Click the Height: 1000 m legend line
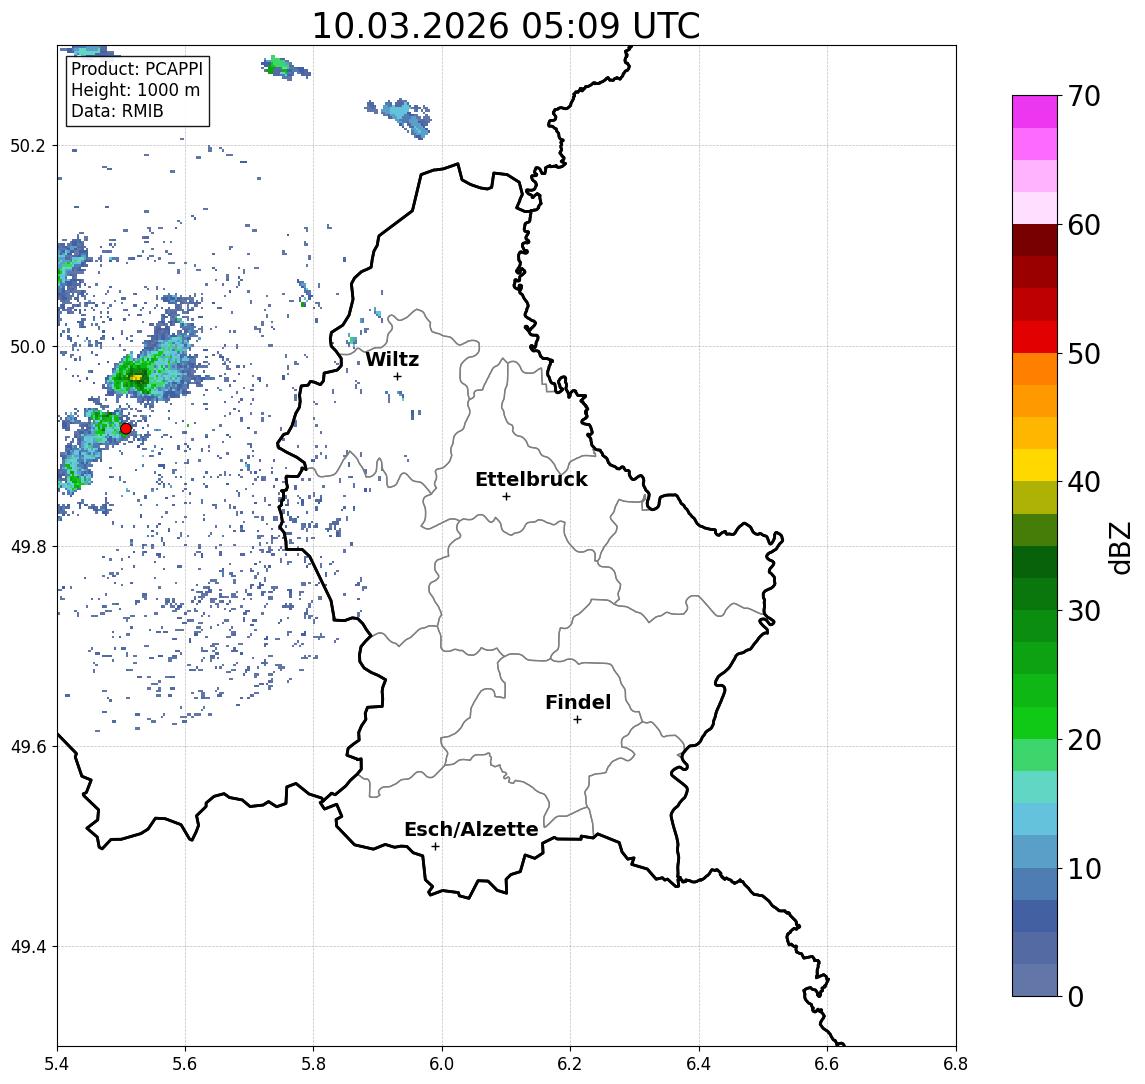The image size is (1145, 1084). click(135, 90)
